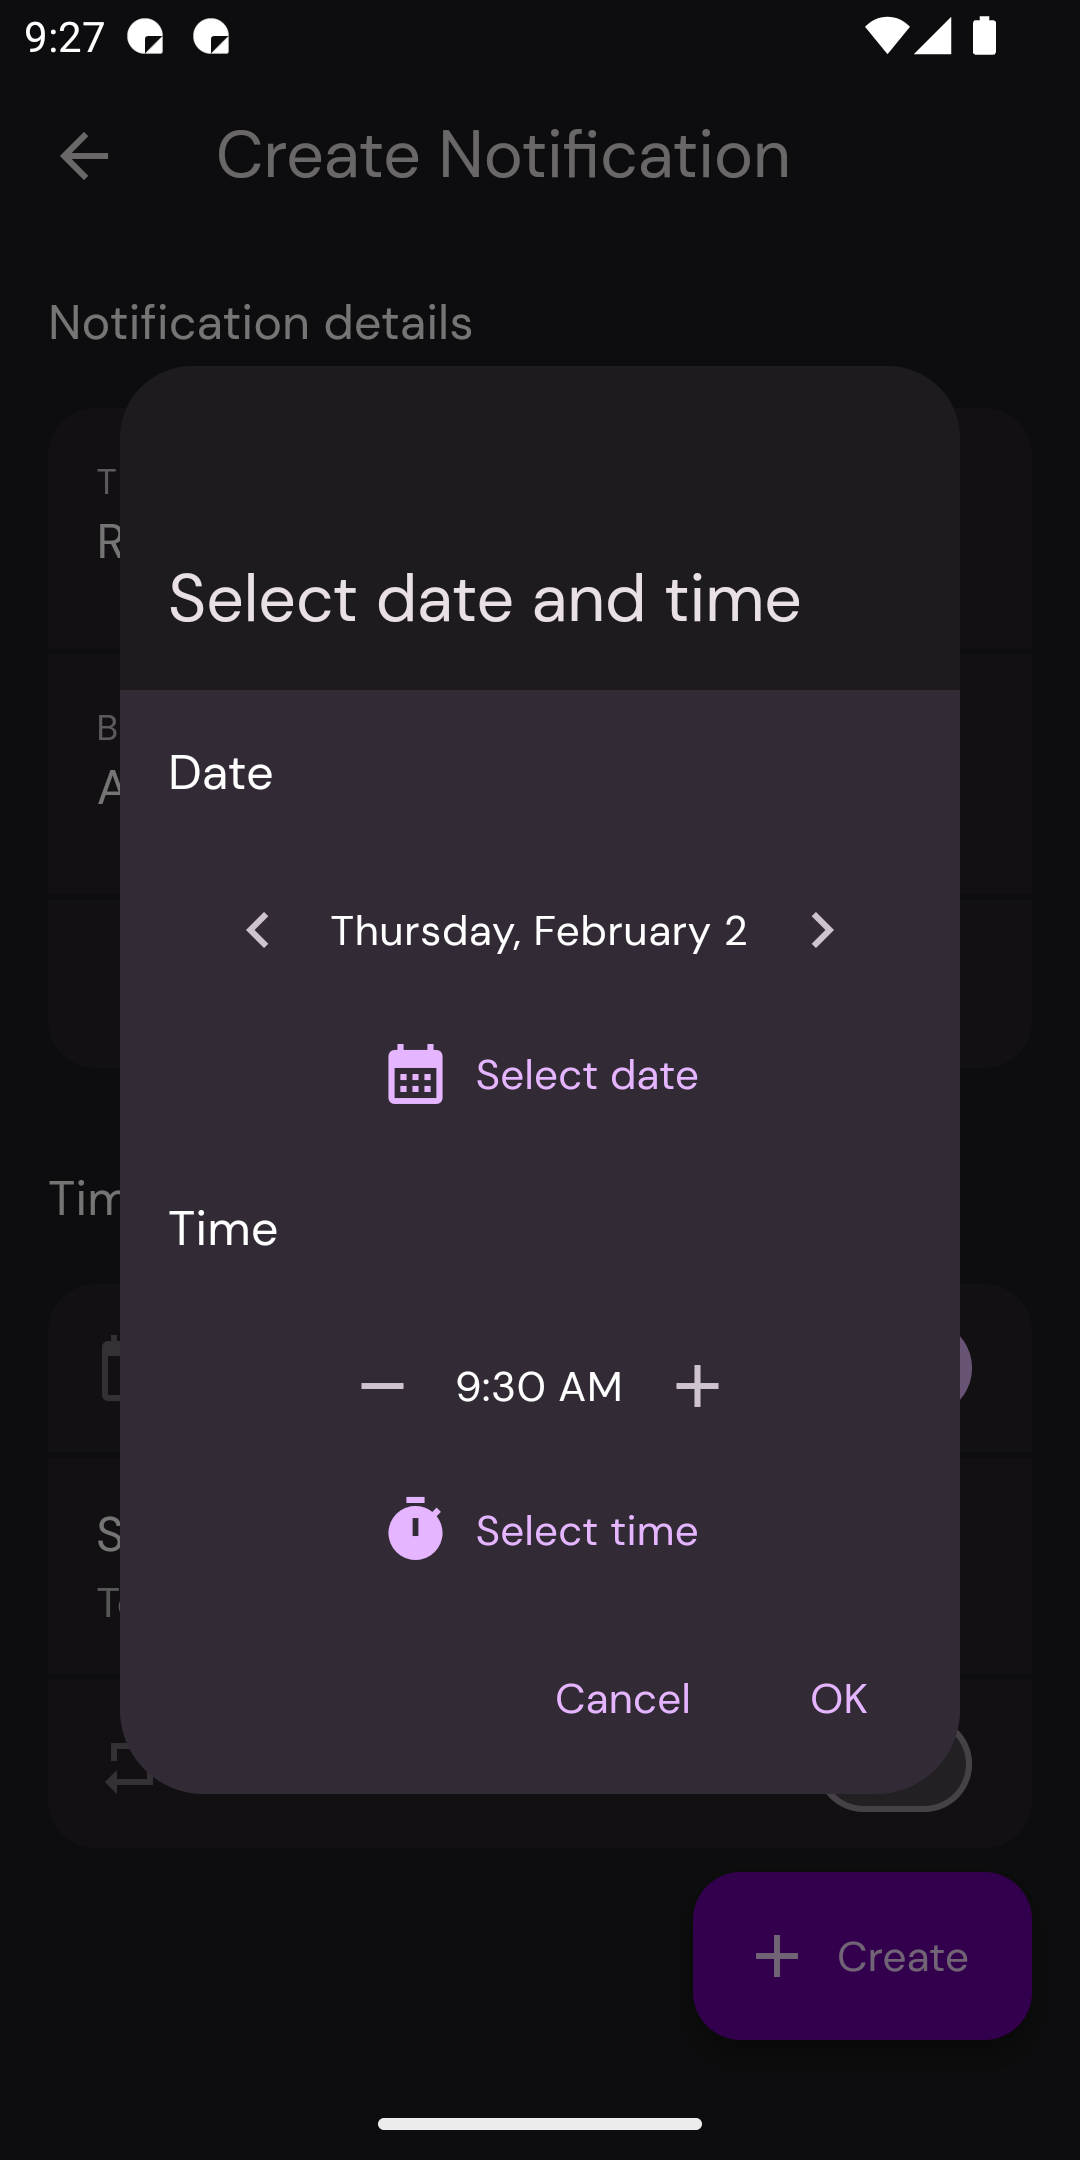Go to the previous date with left chevron
Image resolution: width=1080 pixels, height=2160 pixels.
258,931
